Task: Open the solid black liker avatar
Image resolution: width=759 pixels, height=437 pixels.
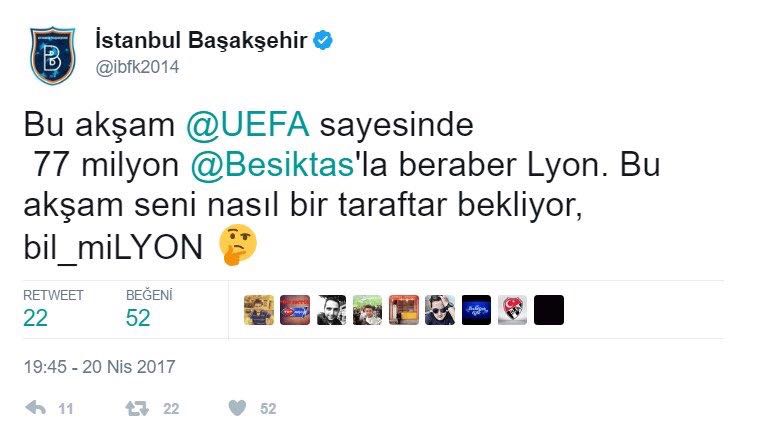Action: coord(549,310)
